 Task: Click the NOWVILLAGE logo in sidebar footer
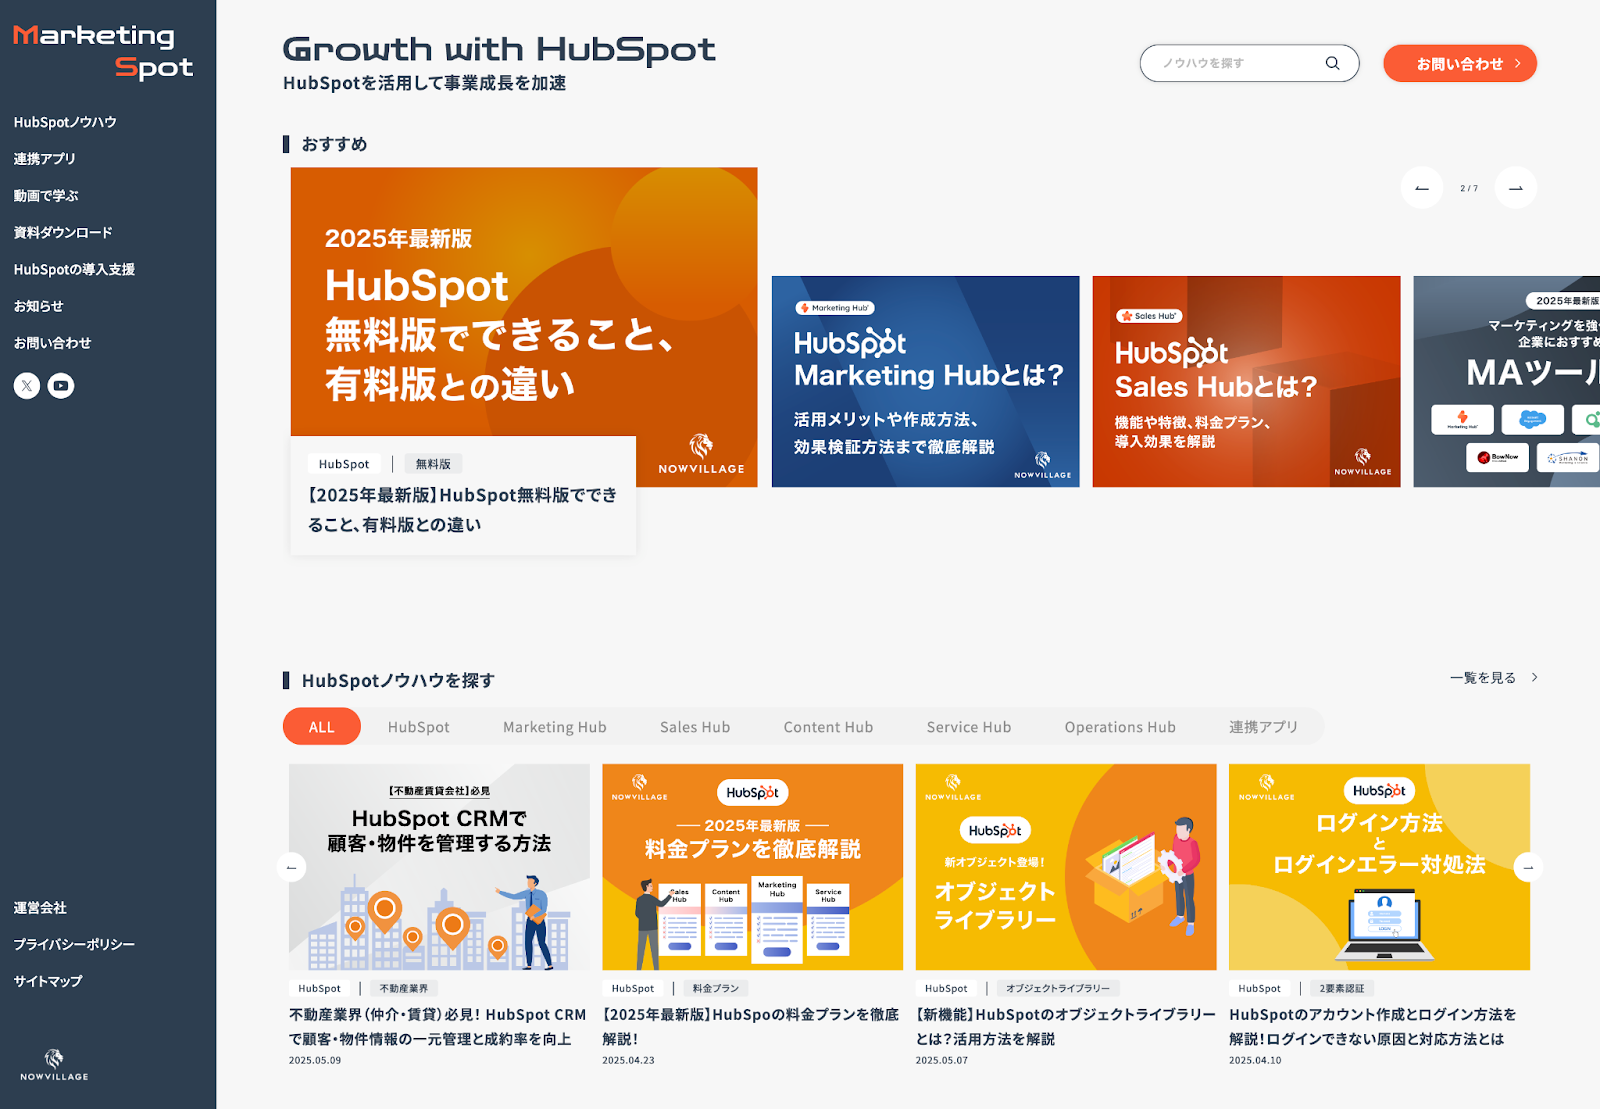click(x=54, y=1065)
